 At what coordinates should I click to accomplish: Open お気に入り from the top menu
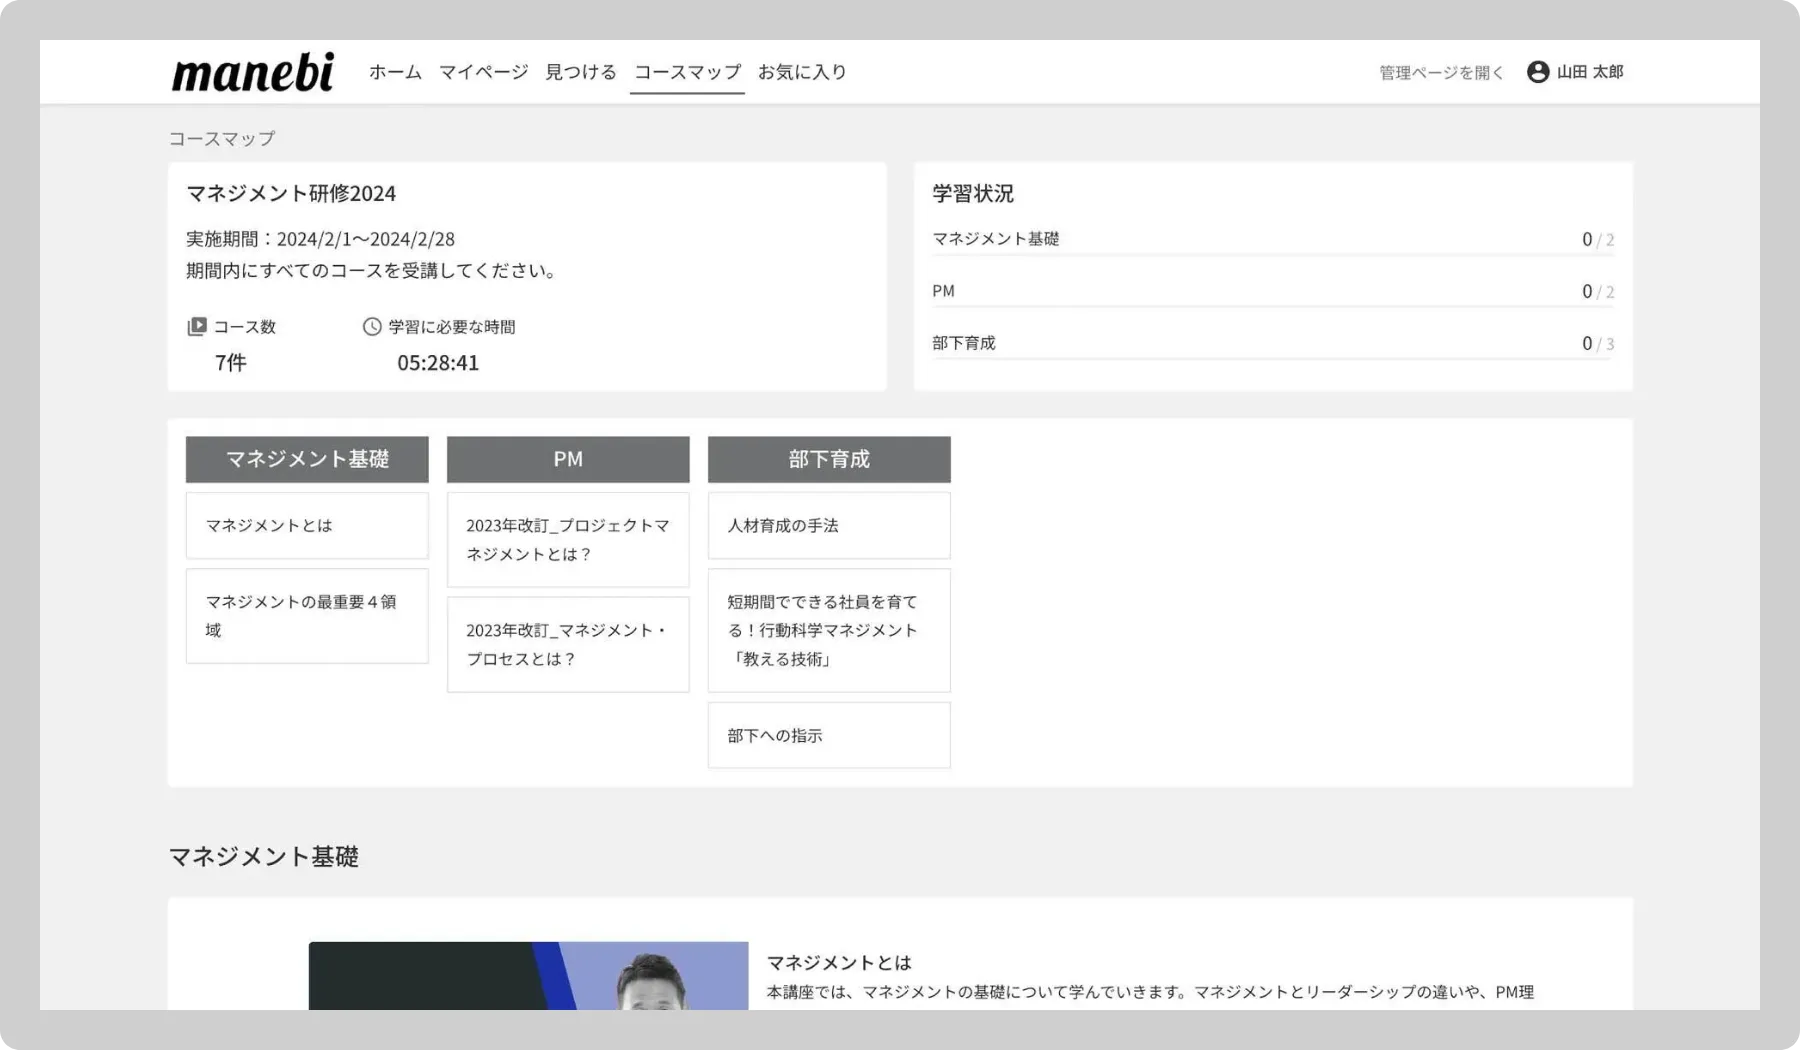[x=802, y=72]
